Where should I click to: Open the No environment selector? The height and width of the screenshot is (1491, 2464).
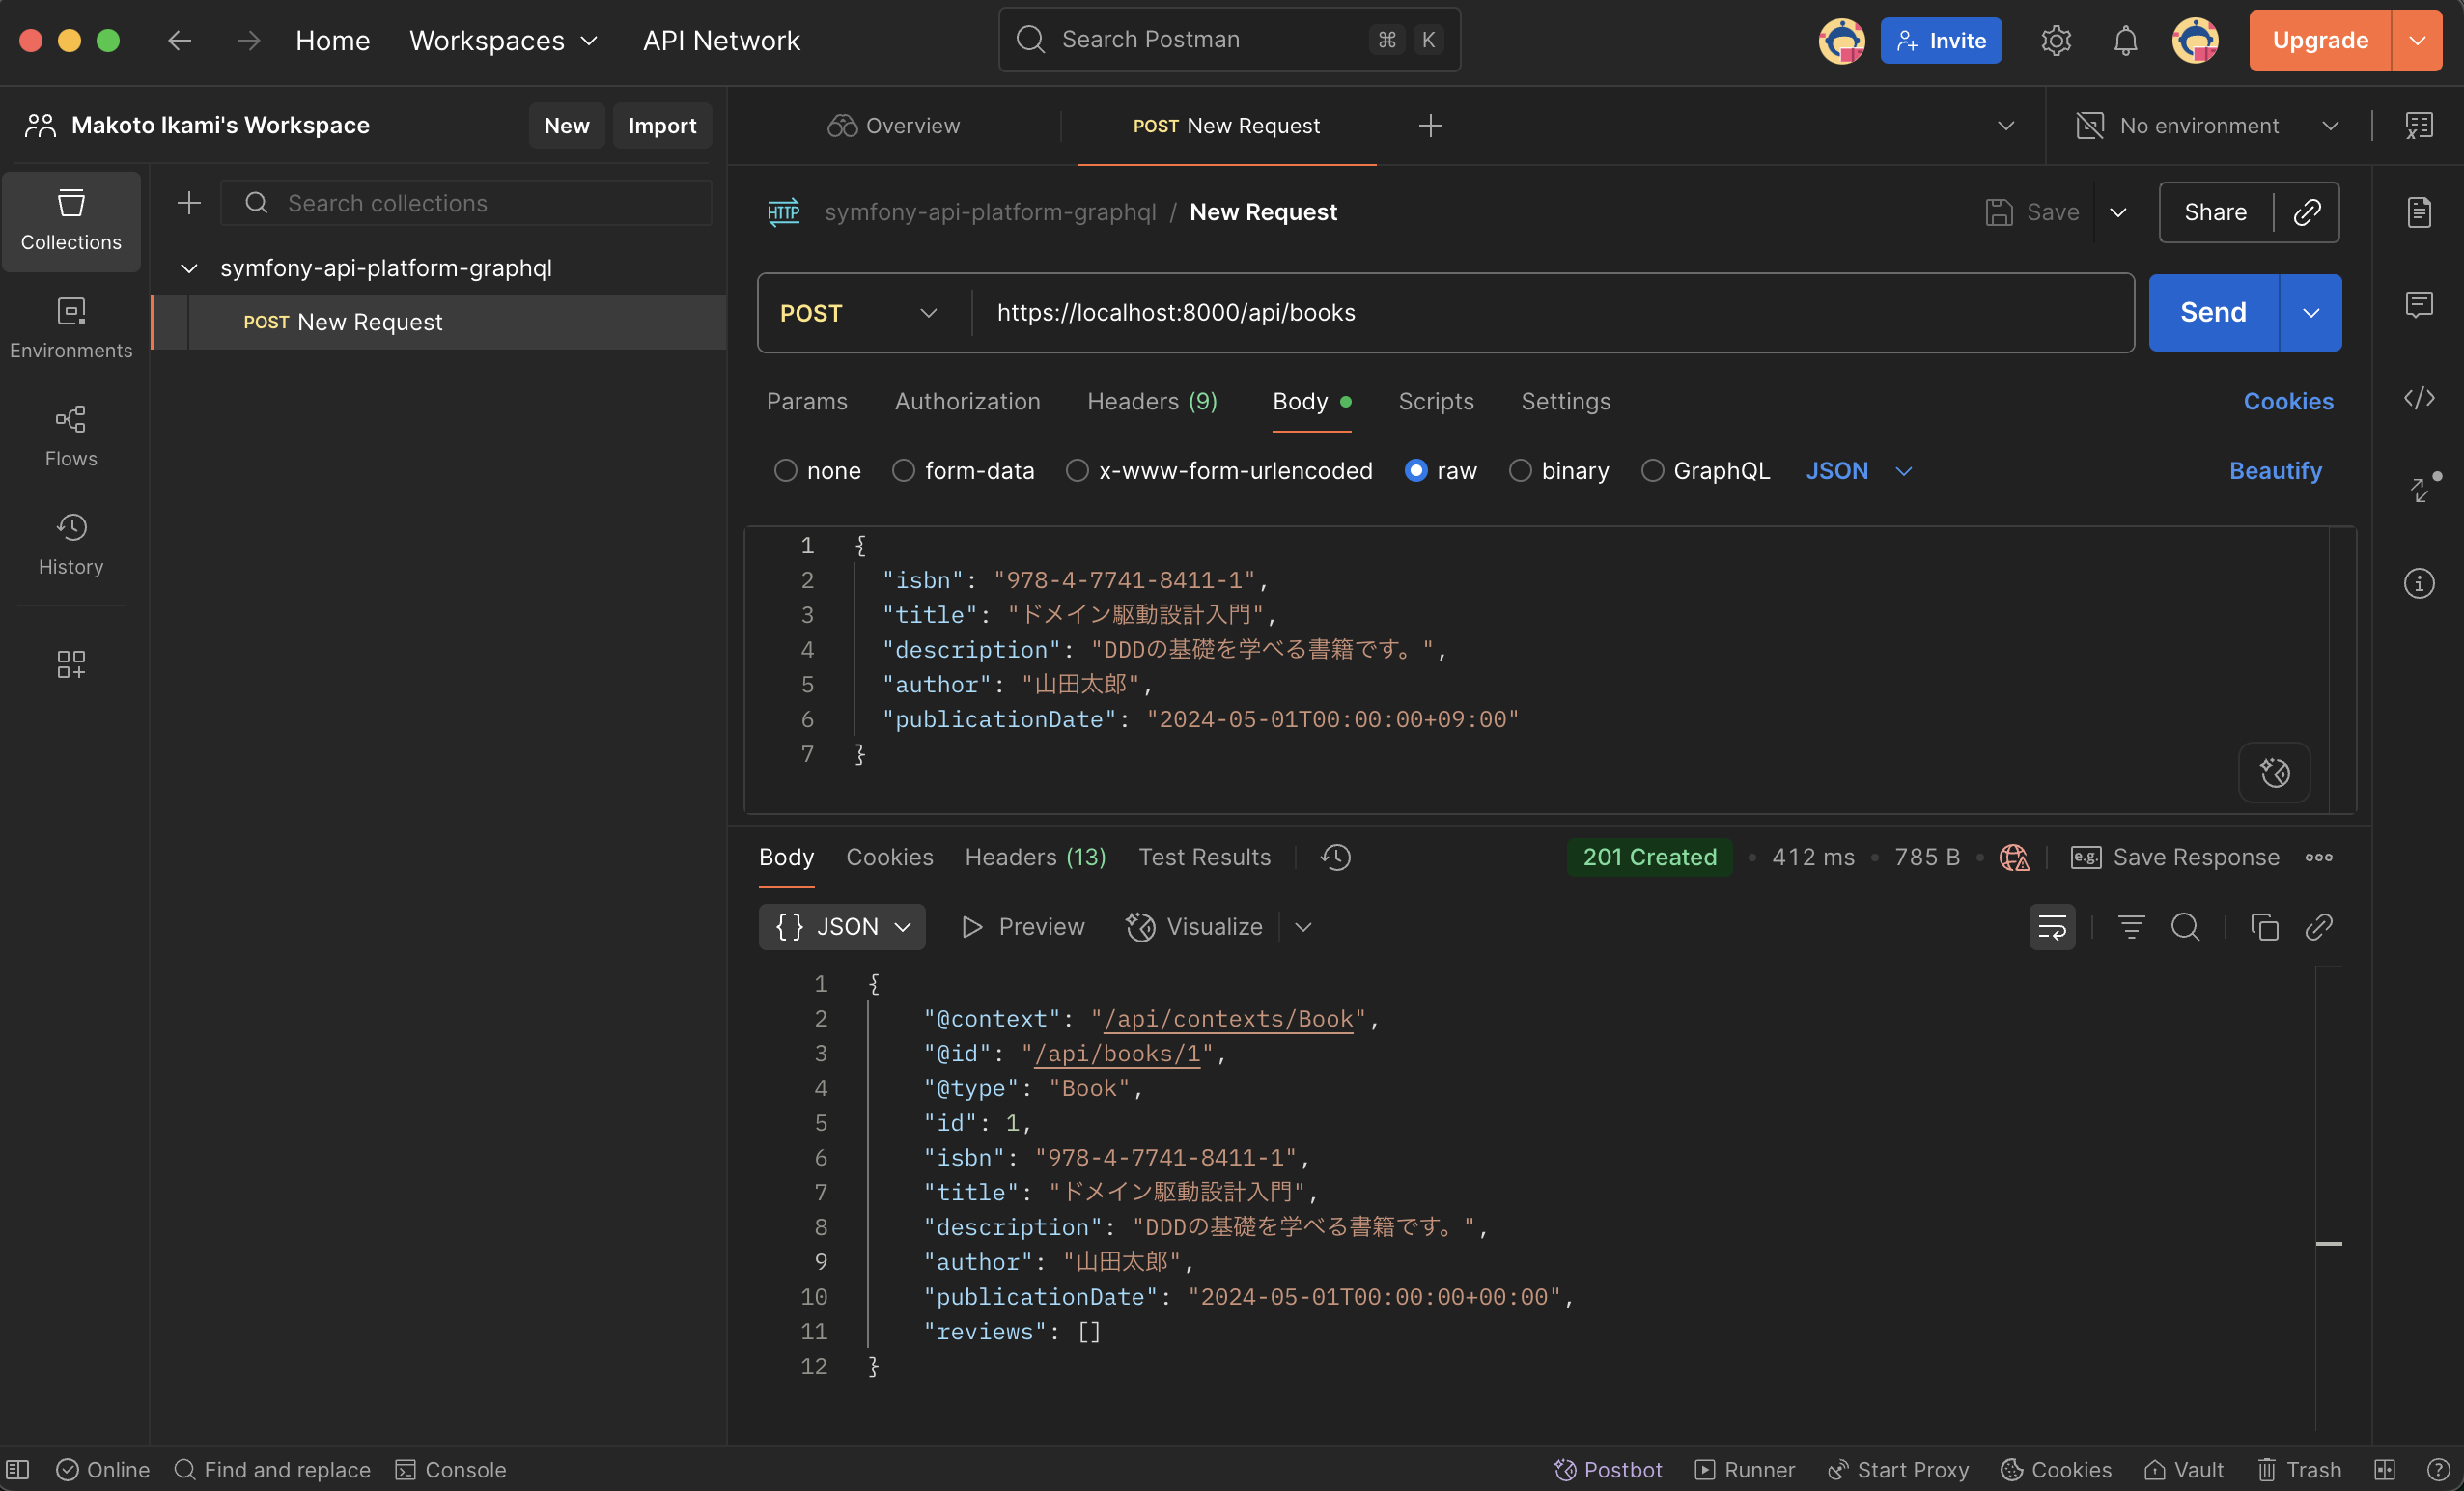pos(2208,125)
